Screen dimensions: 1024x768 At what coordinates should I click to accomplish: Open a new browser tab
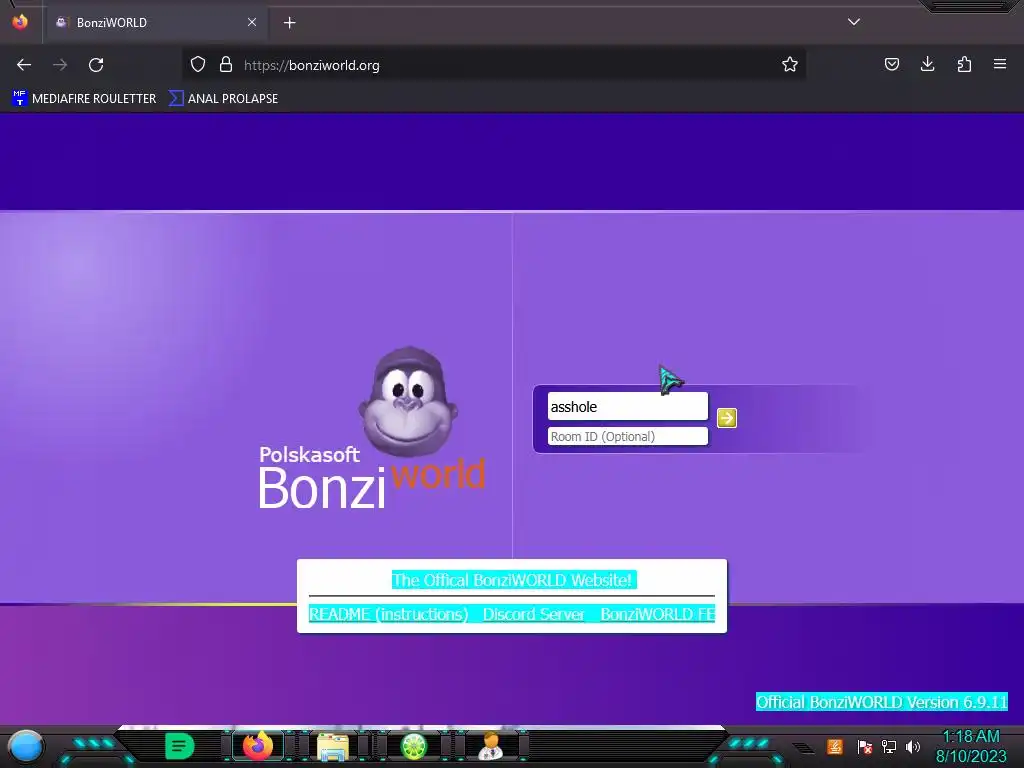point(289,23)
